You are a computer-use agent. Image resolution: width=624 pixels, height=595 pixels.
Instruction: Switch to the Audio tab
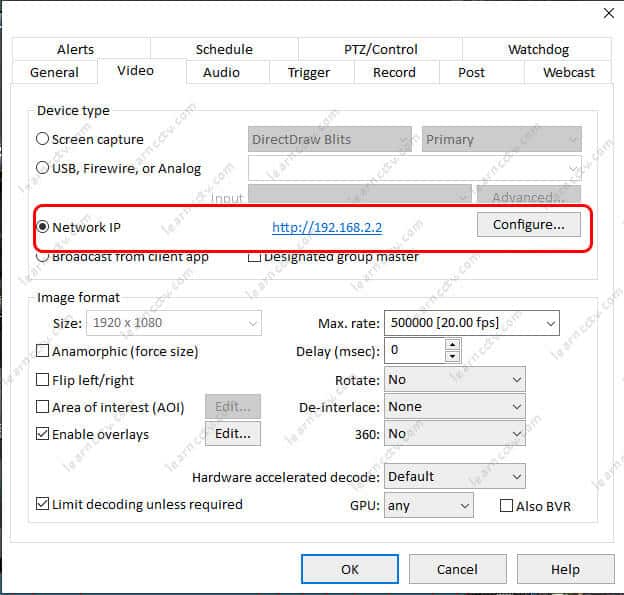click(221, 72)
